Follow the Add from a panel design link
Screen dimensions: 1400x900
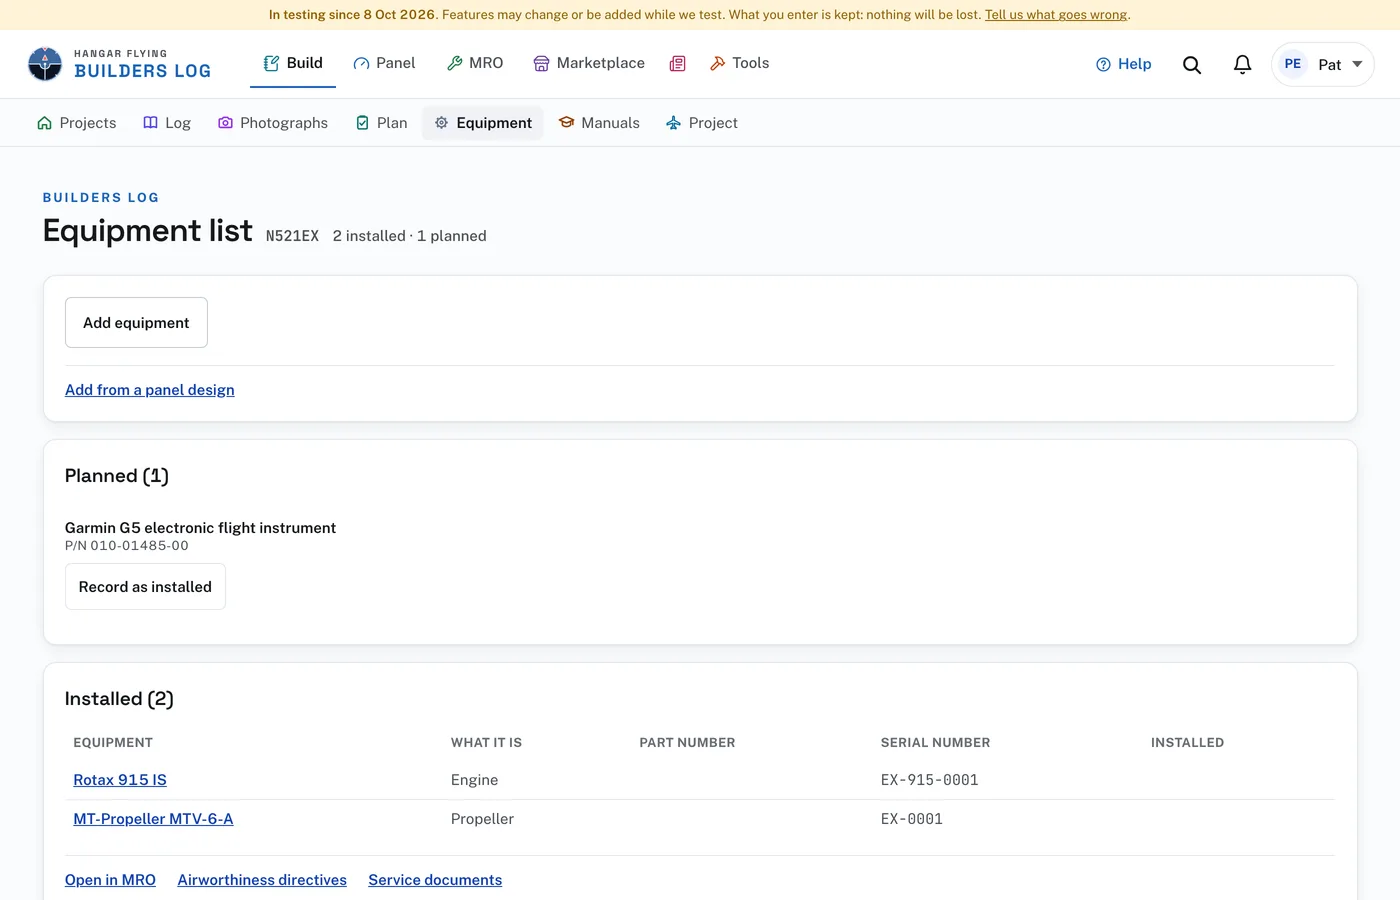pos(150,390)
